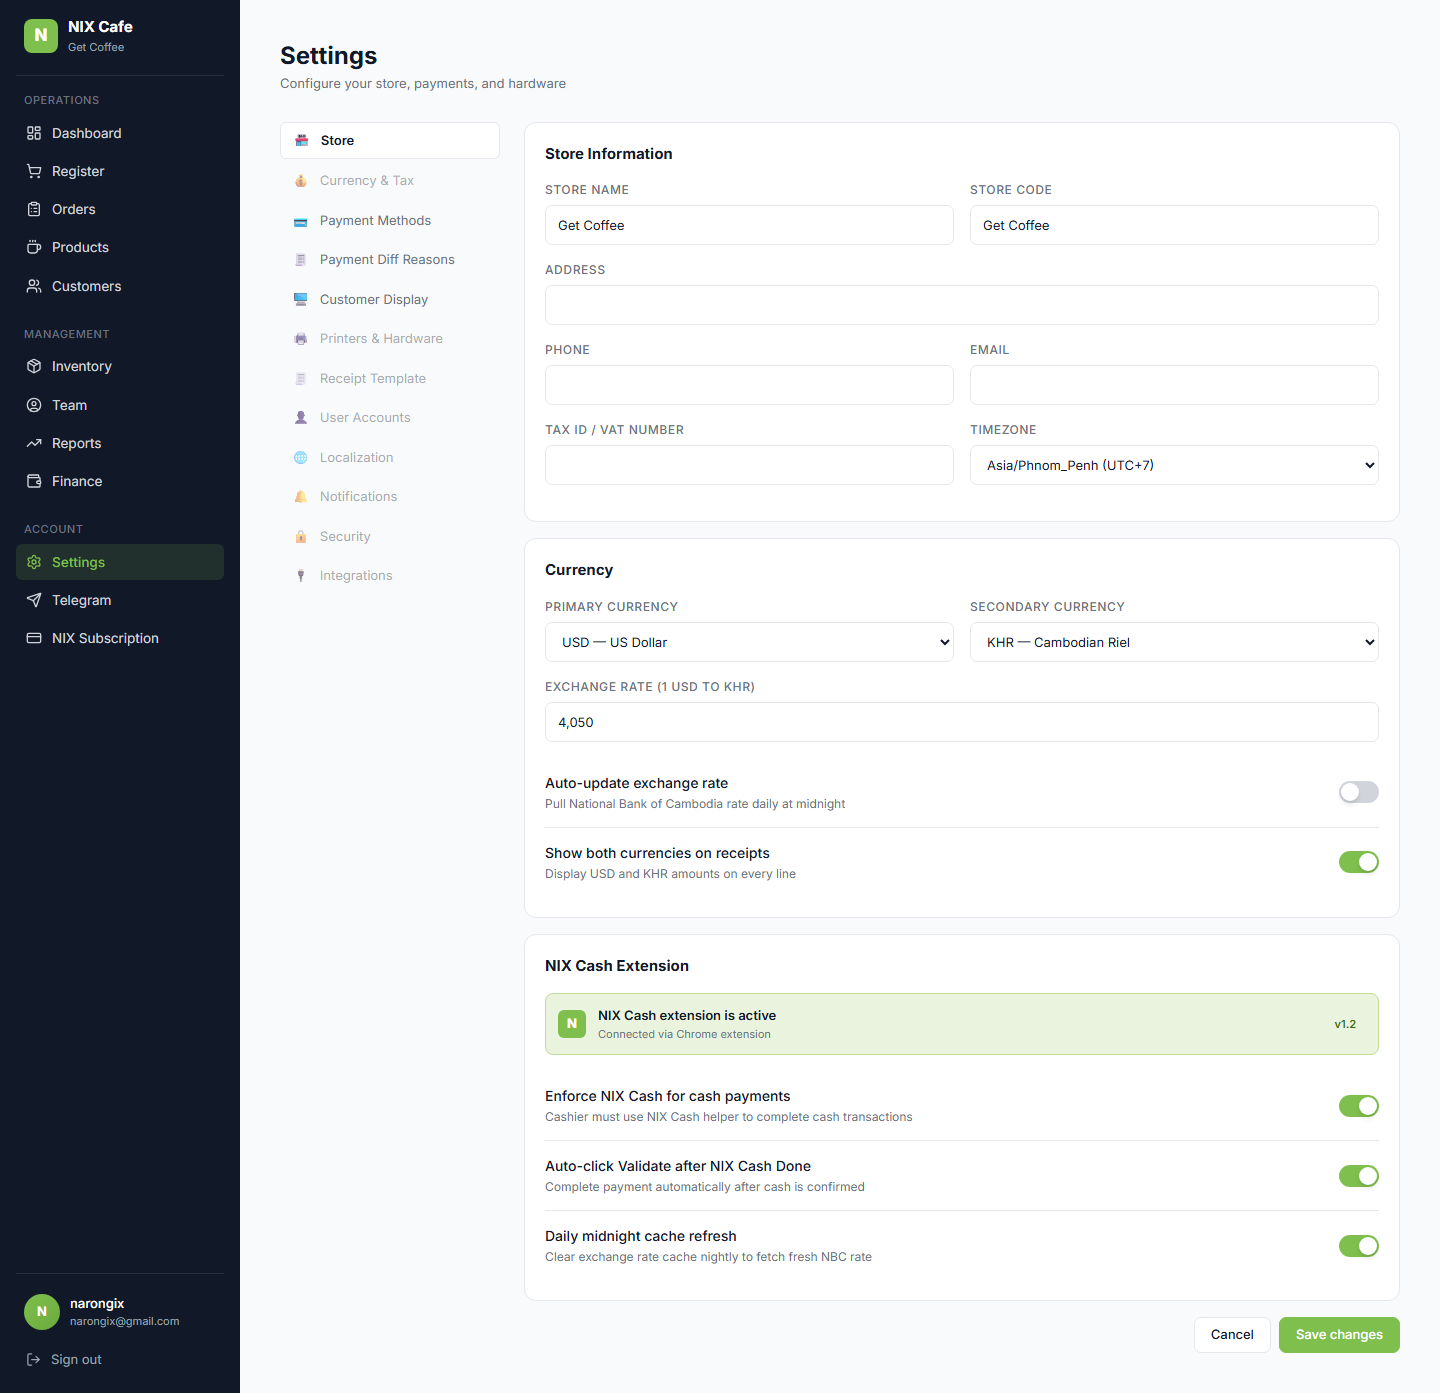Enable the Auto-update exchange rate option
This screenshot has height=1393, width=1440.
tap(1358, 791)
